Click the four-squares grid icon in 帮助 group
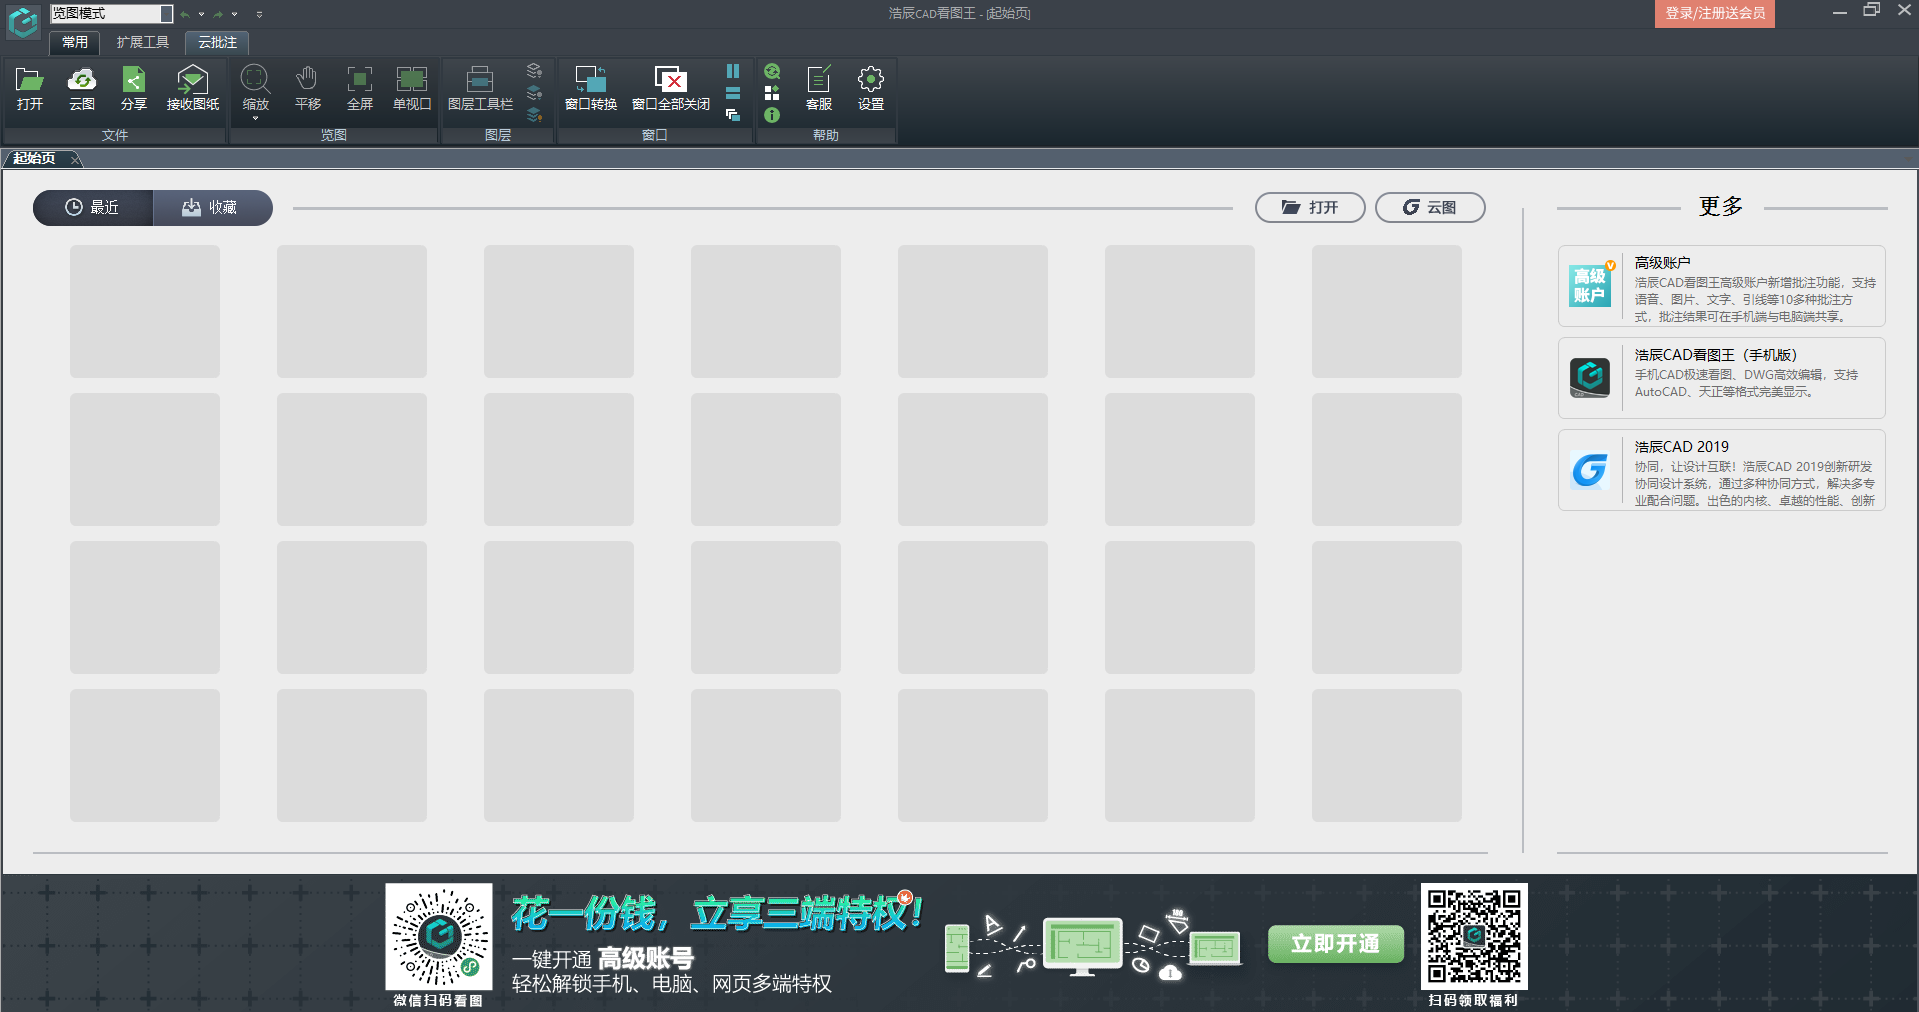 pyautogui.click(x=772, y=93)
